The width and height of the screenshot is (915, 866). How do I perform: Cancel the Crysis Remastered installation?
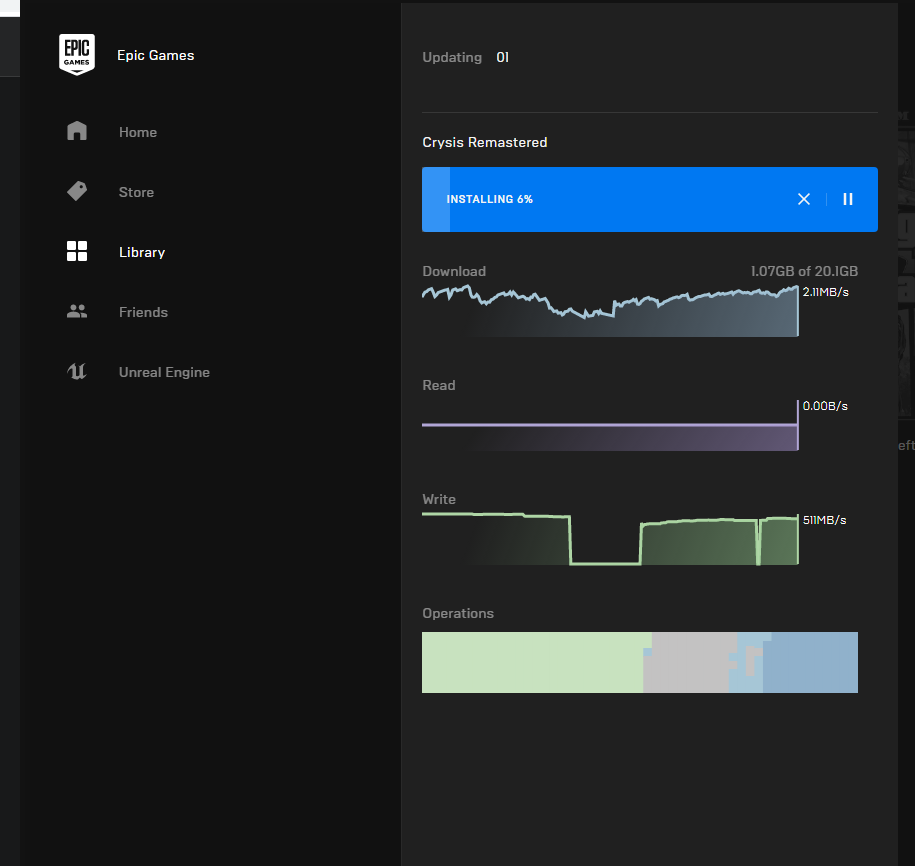click(804, 200)
